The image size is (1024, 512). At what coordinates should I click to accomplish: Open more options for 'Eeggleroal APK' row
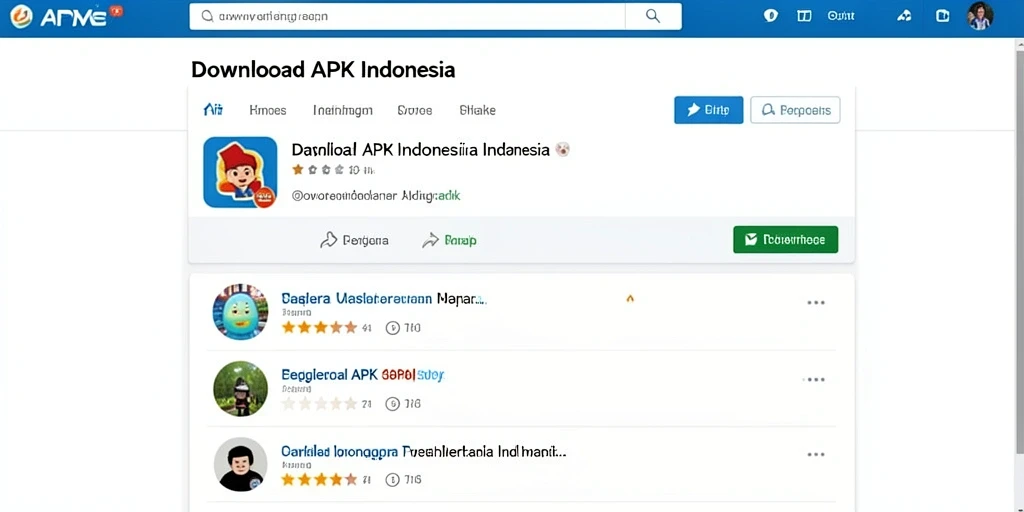pyautogui.click(x=816, y=379)
